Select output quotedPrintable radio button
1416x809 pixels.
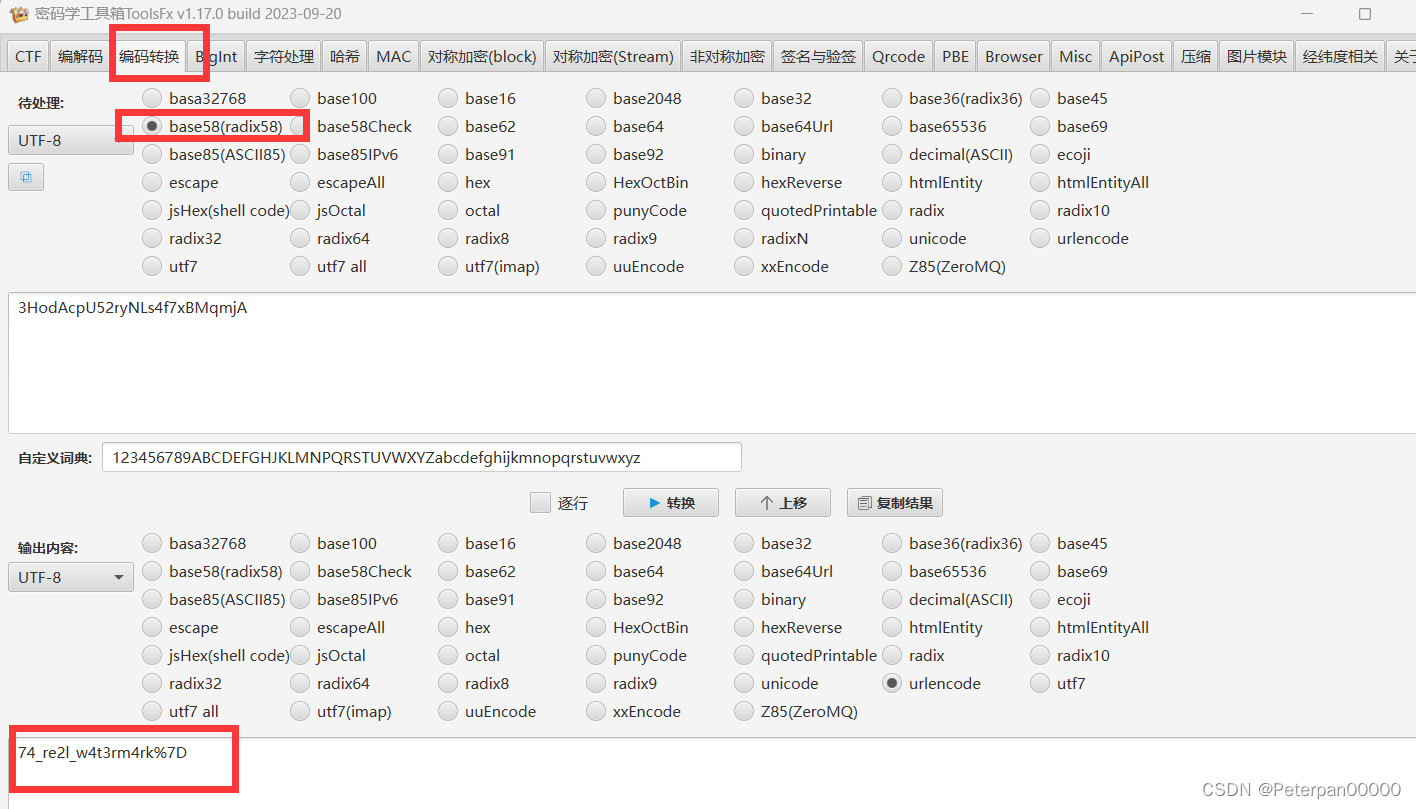(744, 655)
